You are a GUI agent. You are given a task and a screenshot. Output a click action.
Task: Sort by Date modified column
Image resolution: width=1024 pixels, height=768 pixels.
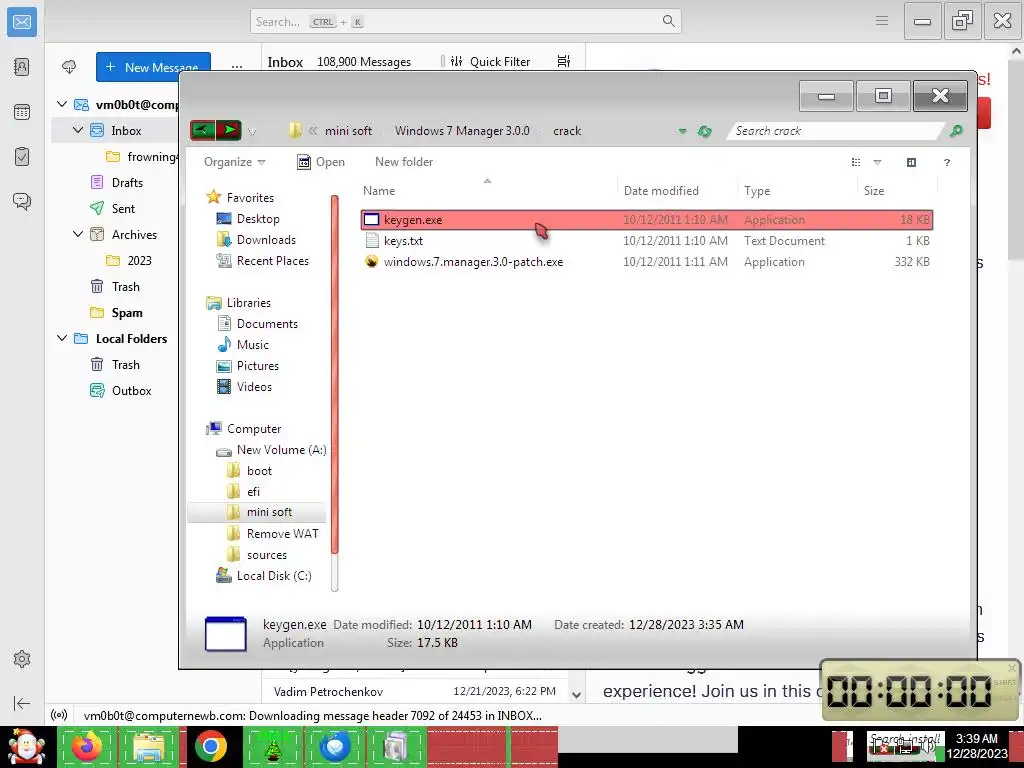click(x=677, y=191)
